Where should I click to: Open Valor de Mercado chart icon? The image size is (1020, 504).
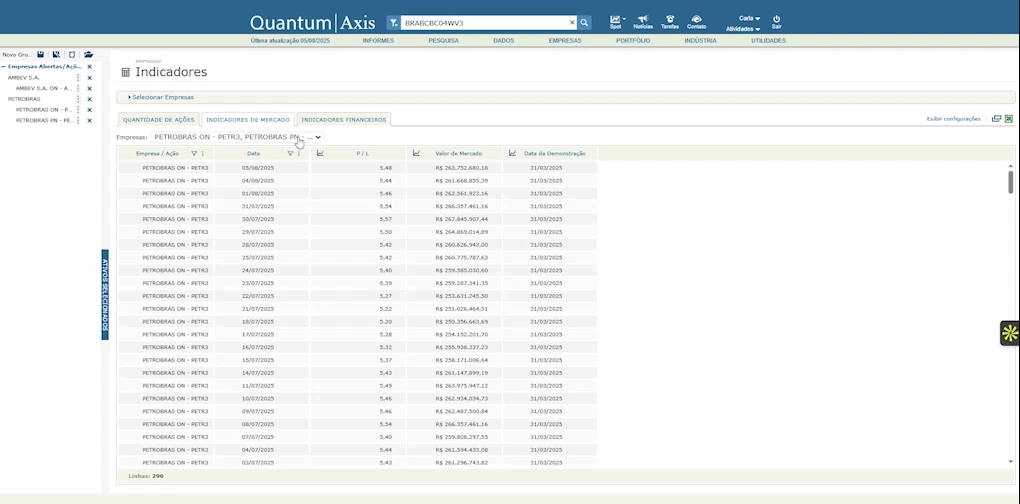[416, 153]
